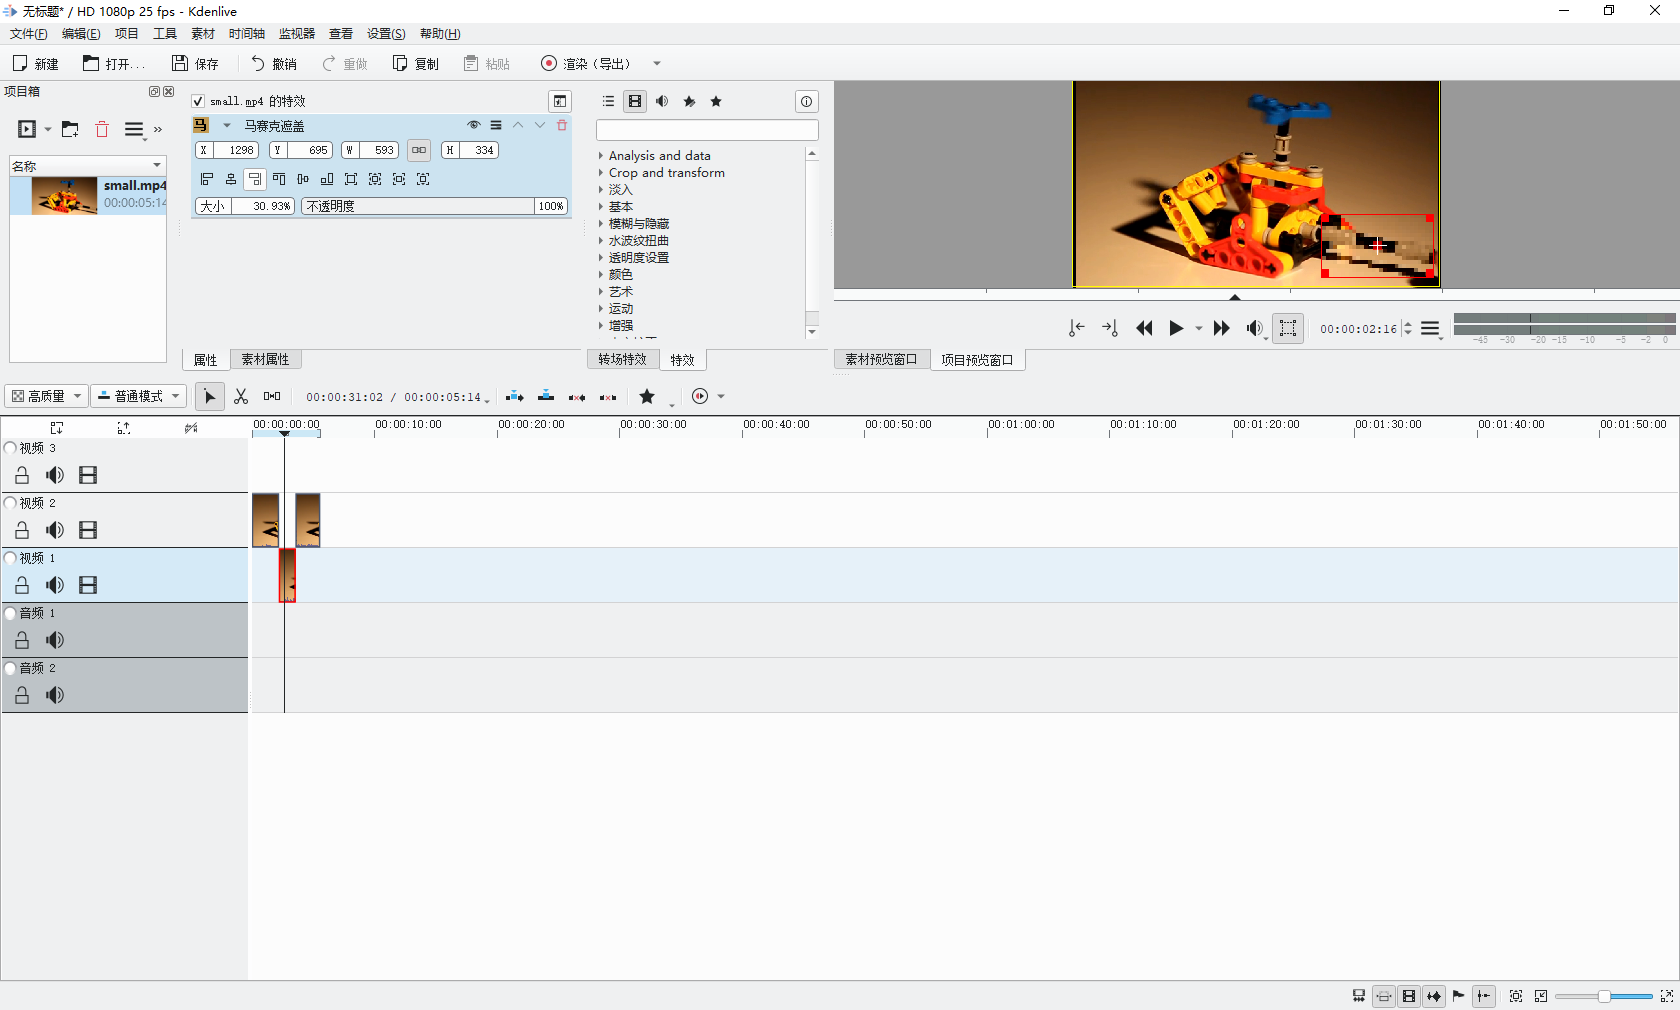Click the effects search input field
The height and width of the screenshot is (1010, 1680).
click(x=707, y=130)
